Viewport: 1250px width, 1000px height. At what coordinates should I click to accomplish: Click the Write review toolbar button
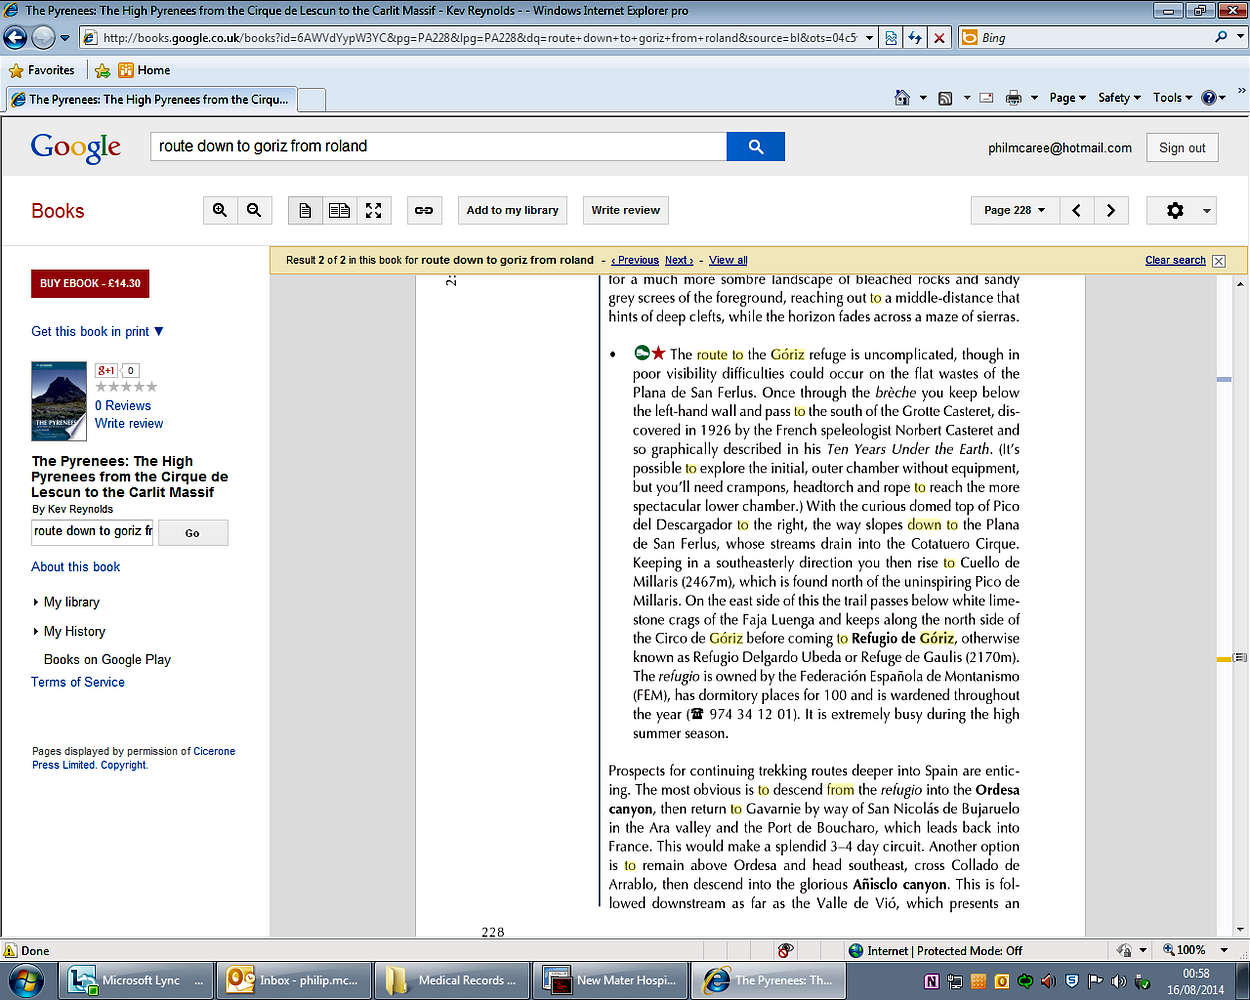pos(625,210)
